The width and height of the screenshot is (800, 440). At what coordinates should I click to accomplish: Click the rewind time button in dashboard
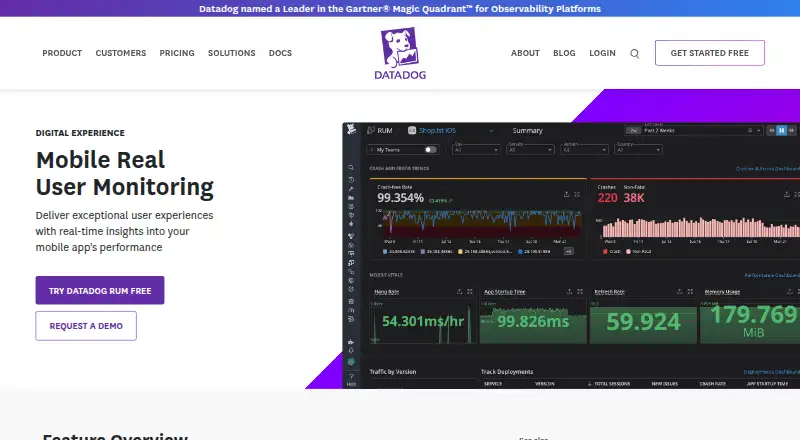pos(772,131)
